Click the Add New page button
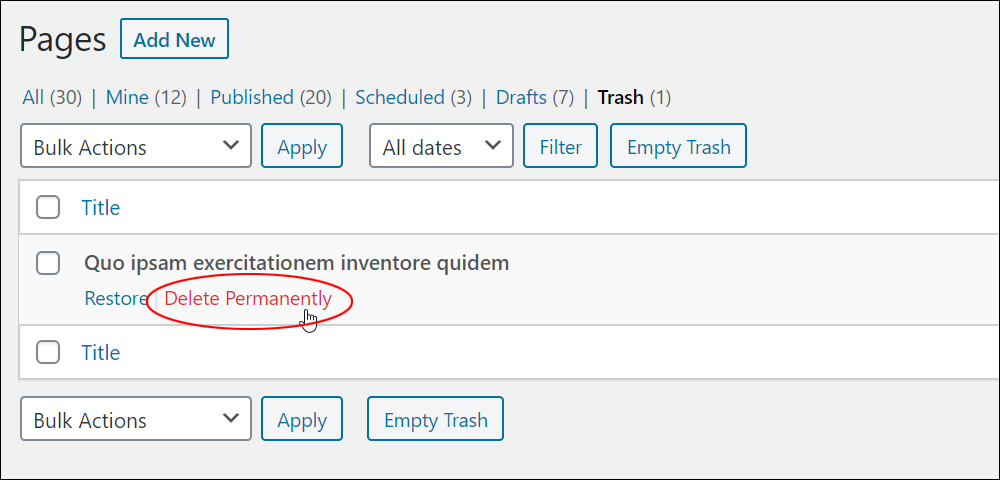Image resolution: width=1000 pixels, height=480 pixels. 174,40
